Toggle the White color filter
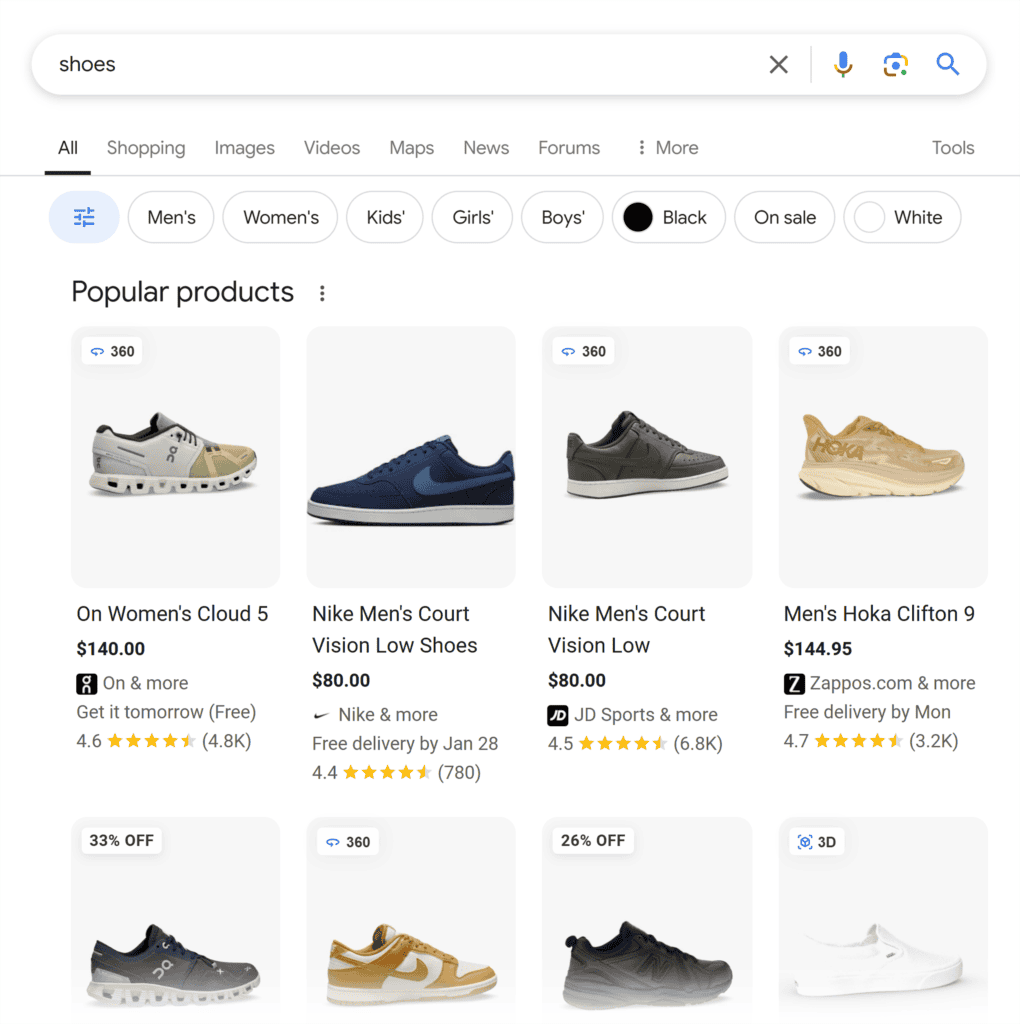This screenshot has width=1020, height=1024. 902,217
